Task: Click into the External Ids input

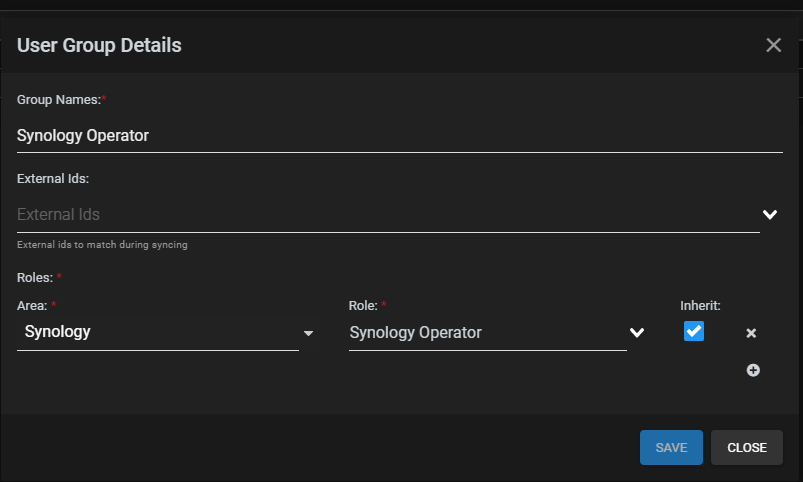Action: click(x=388, y=214)
